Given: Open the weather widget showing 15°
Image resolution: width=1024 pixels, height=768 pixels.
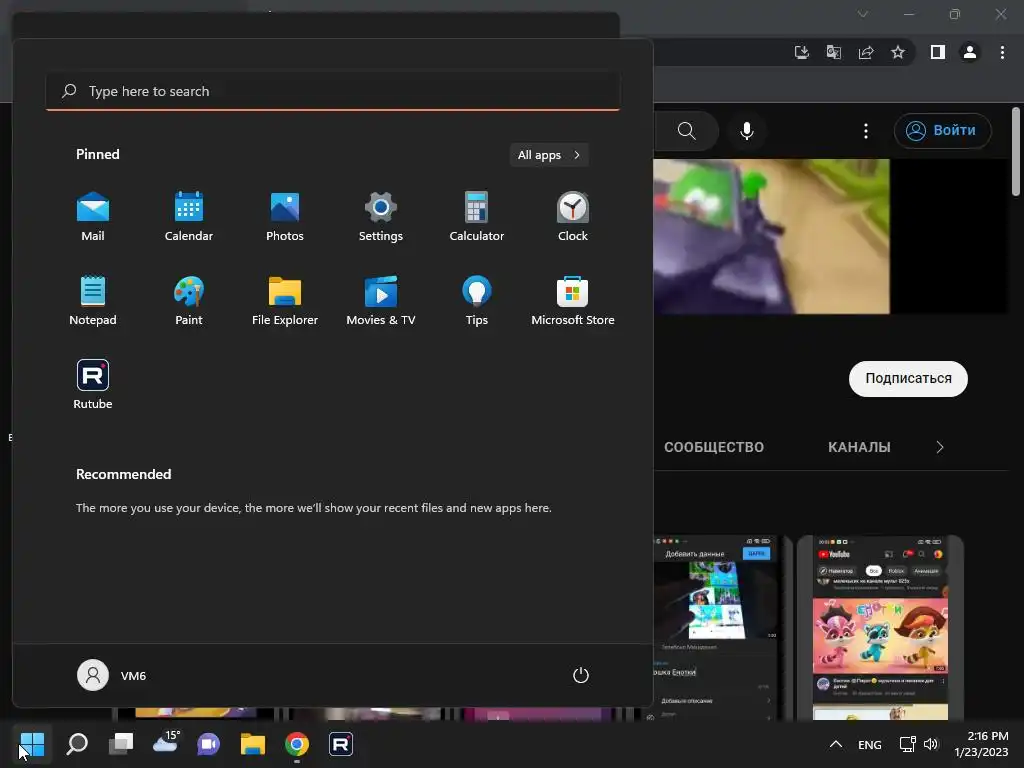Looking at the screenshot, I should [x=165, y=743].
